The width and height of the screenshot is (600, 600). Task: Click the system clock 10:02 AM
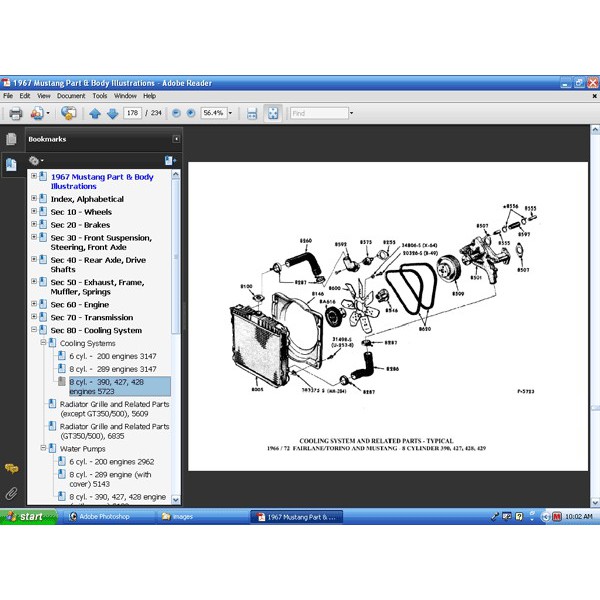point(579,517)
